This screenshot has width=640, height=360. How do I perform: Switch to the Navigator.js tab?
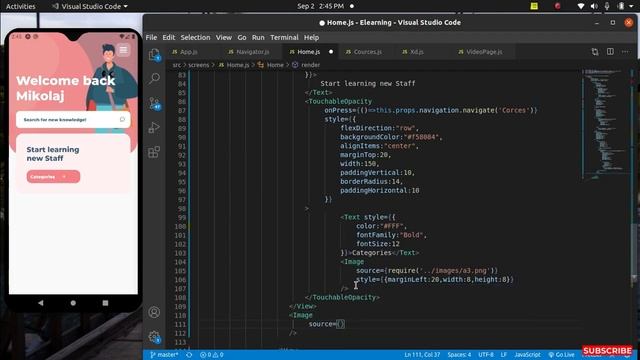252,52
